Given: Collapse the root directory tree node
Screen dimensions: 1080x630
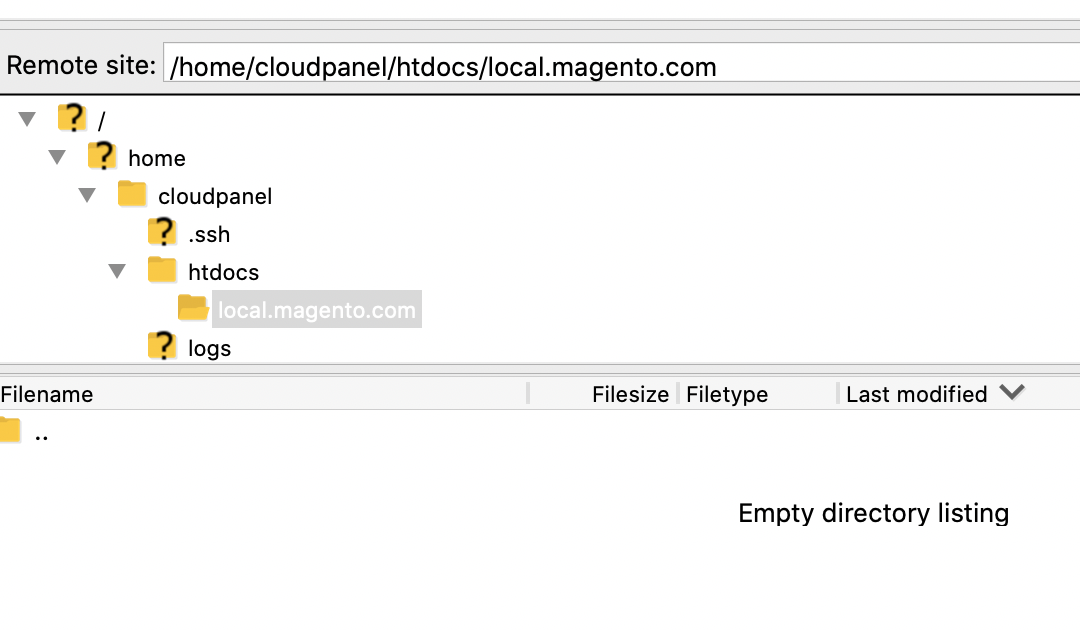Looking at the screenshot, I should pos(27,120).
